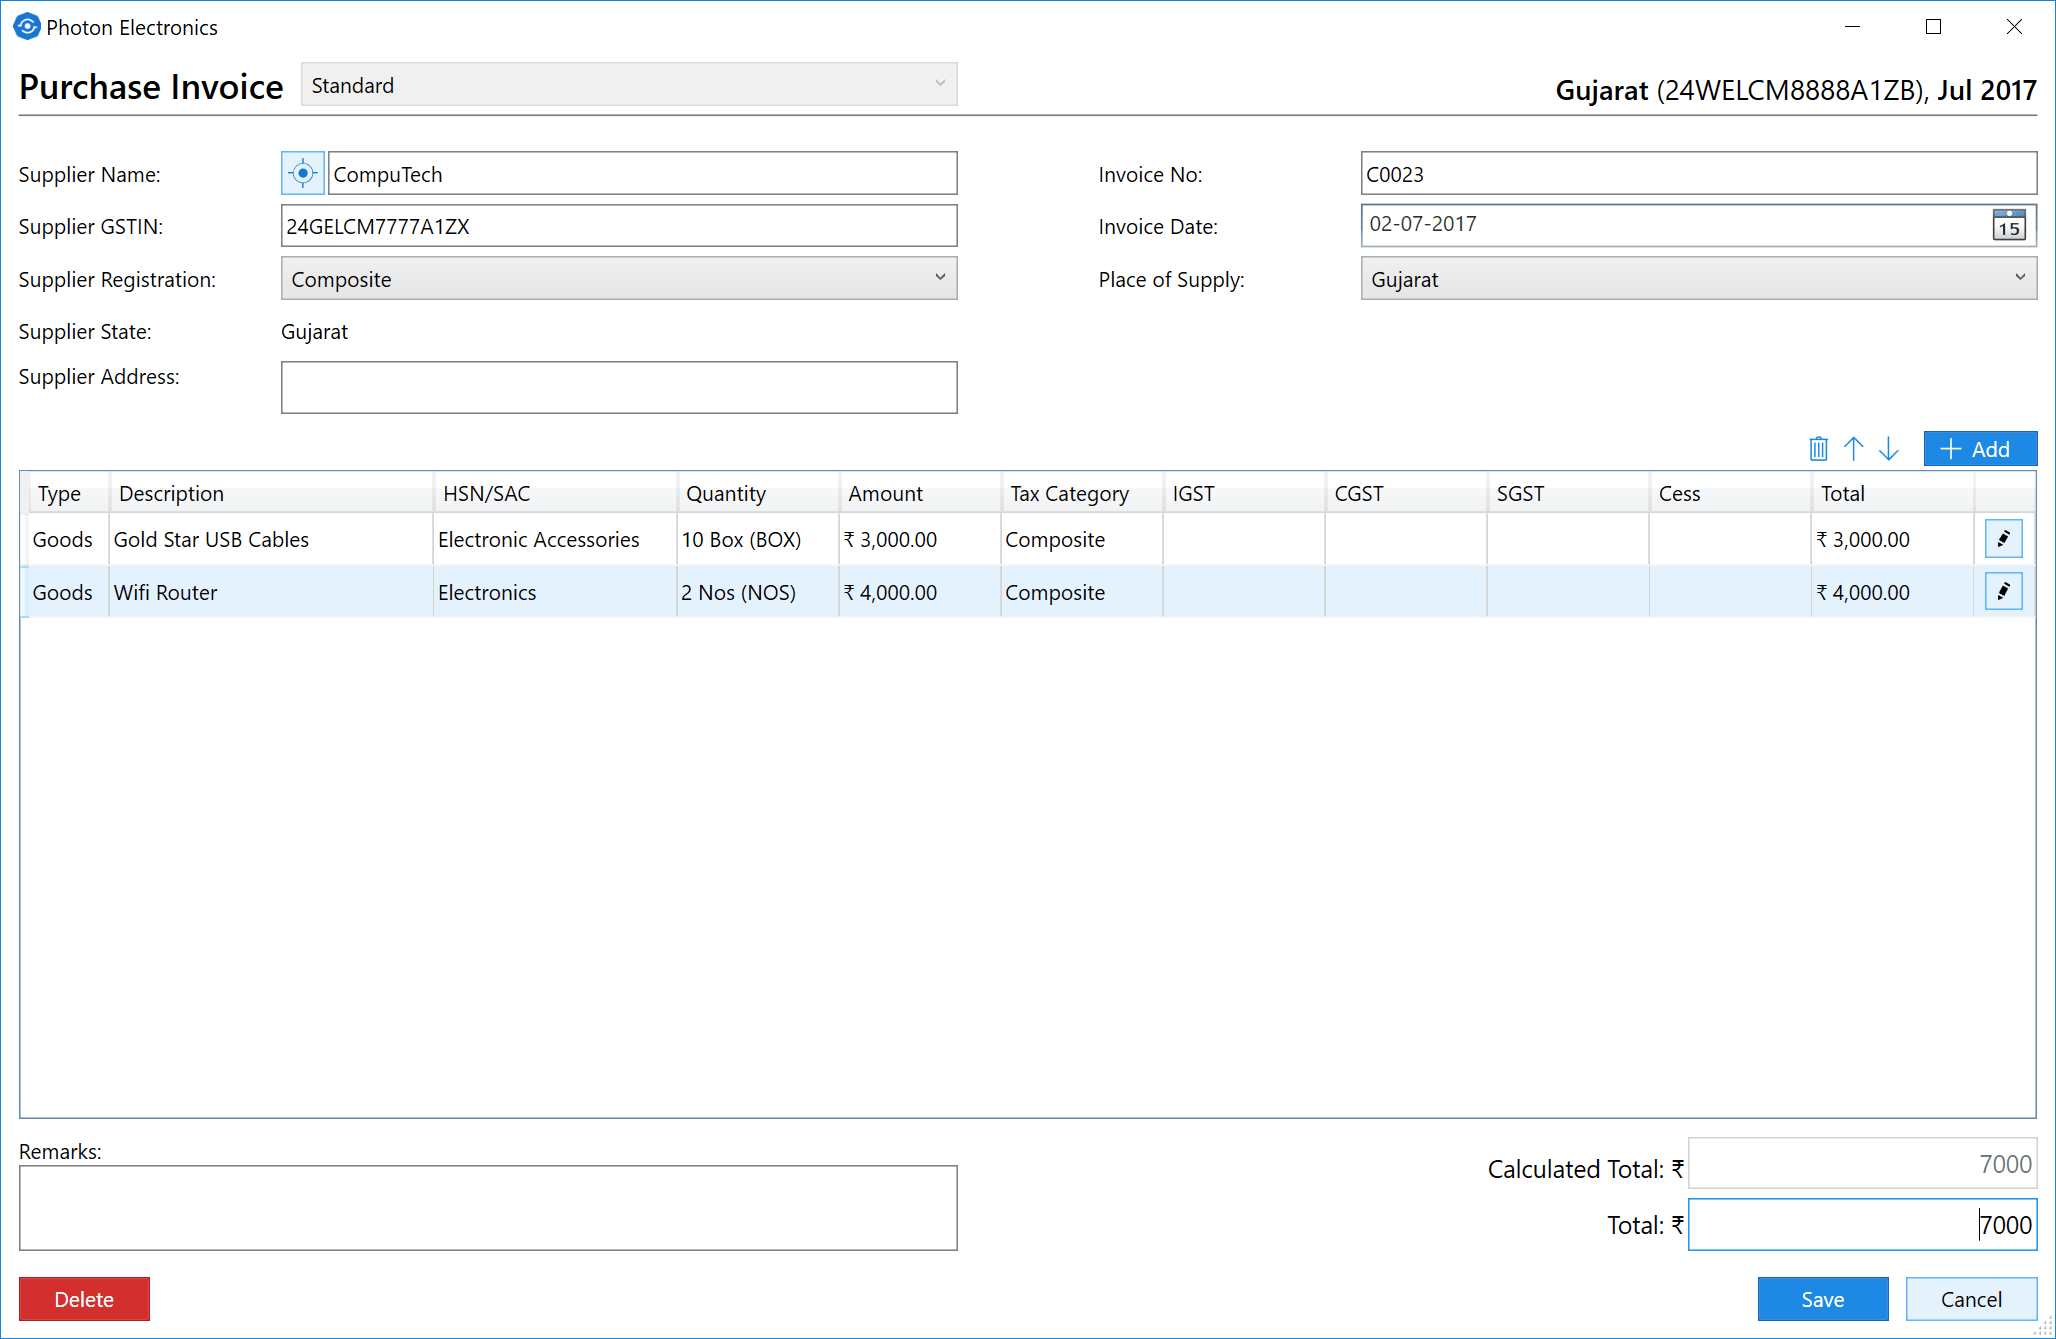
Task: Open the Invoice Date calendar picker
Action: click(x=2008, y=225)
